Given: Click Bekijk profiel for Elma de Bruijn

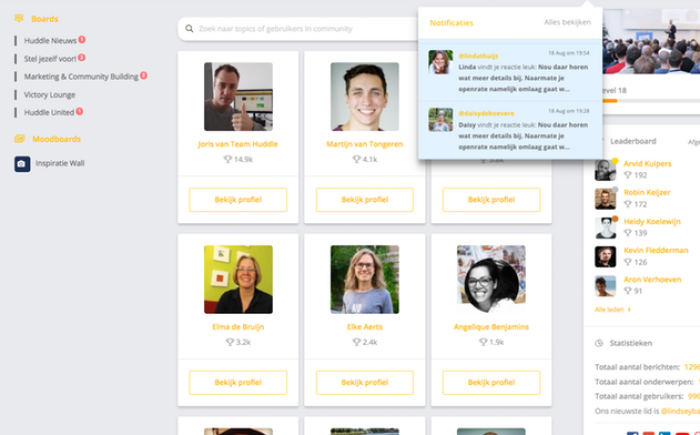Looking at the screenshot, I should [x=238, y=382].
